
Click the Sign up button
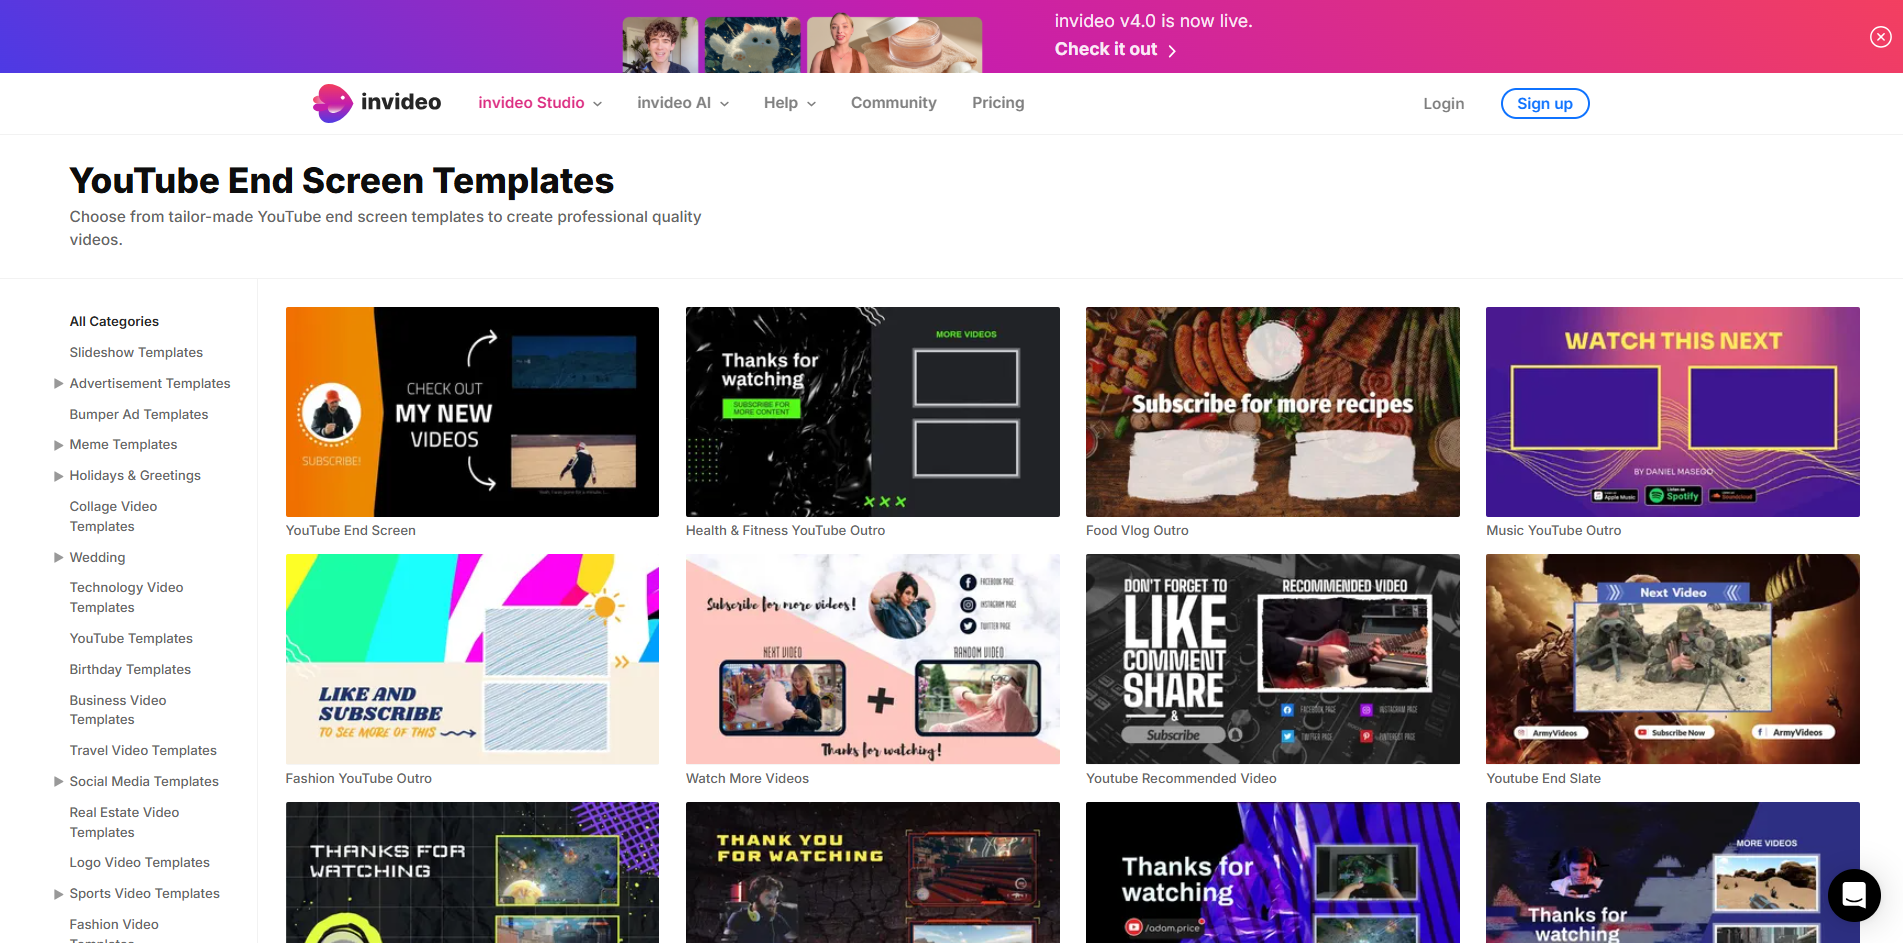click(1544, 103)
